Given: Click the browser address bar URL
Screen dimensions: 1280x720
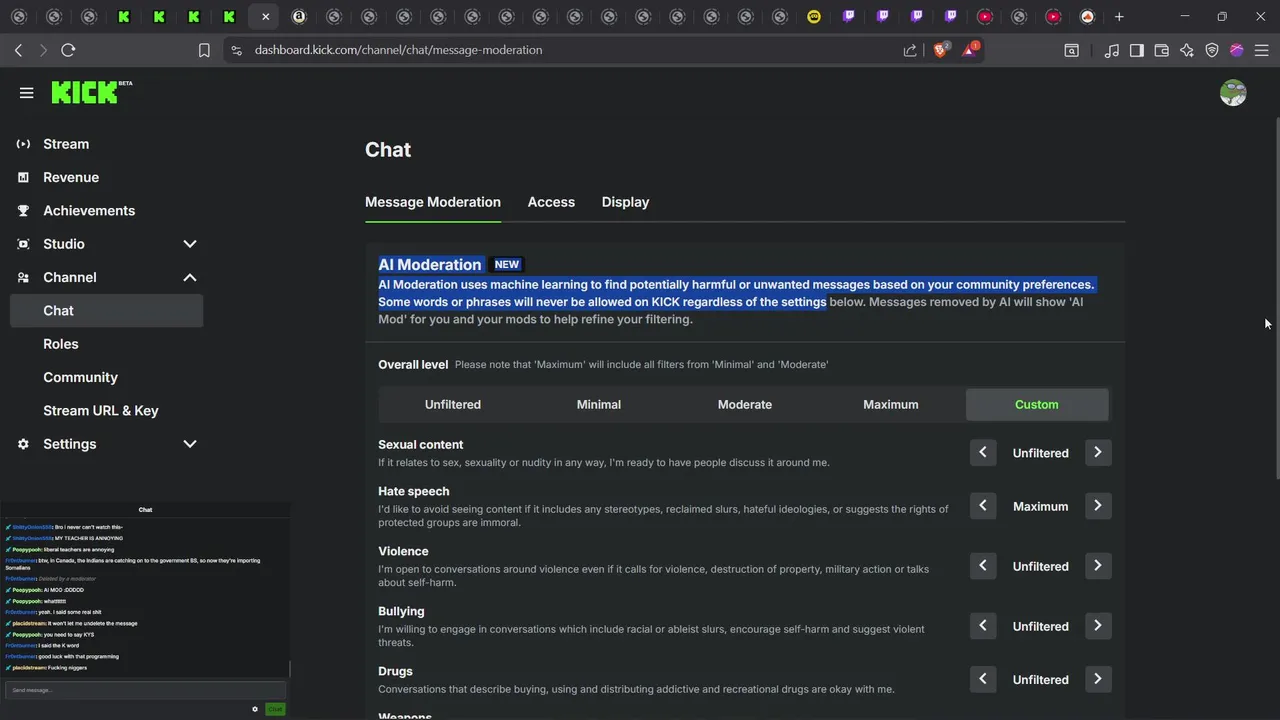Looking at the screenshot, I should (x=398, y=50).
